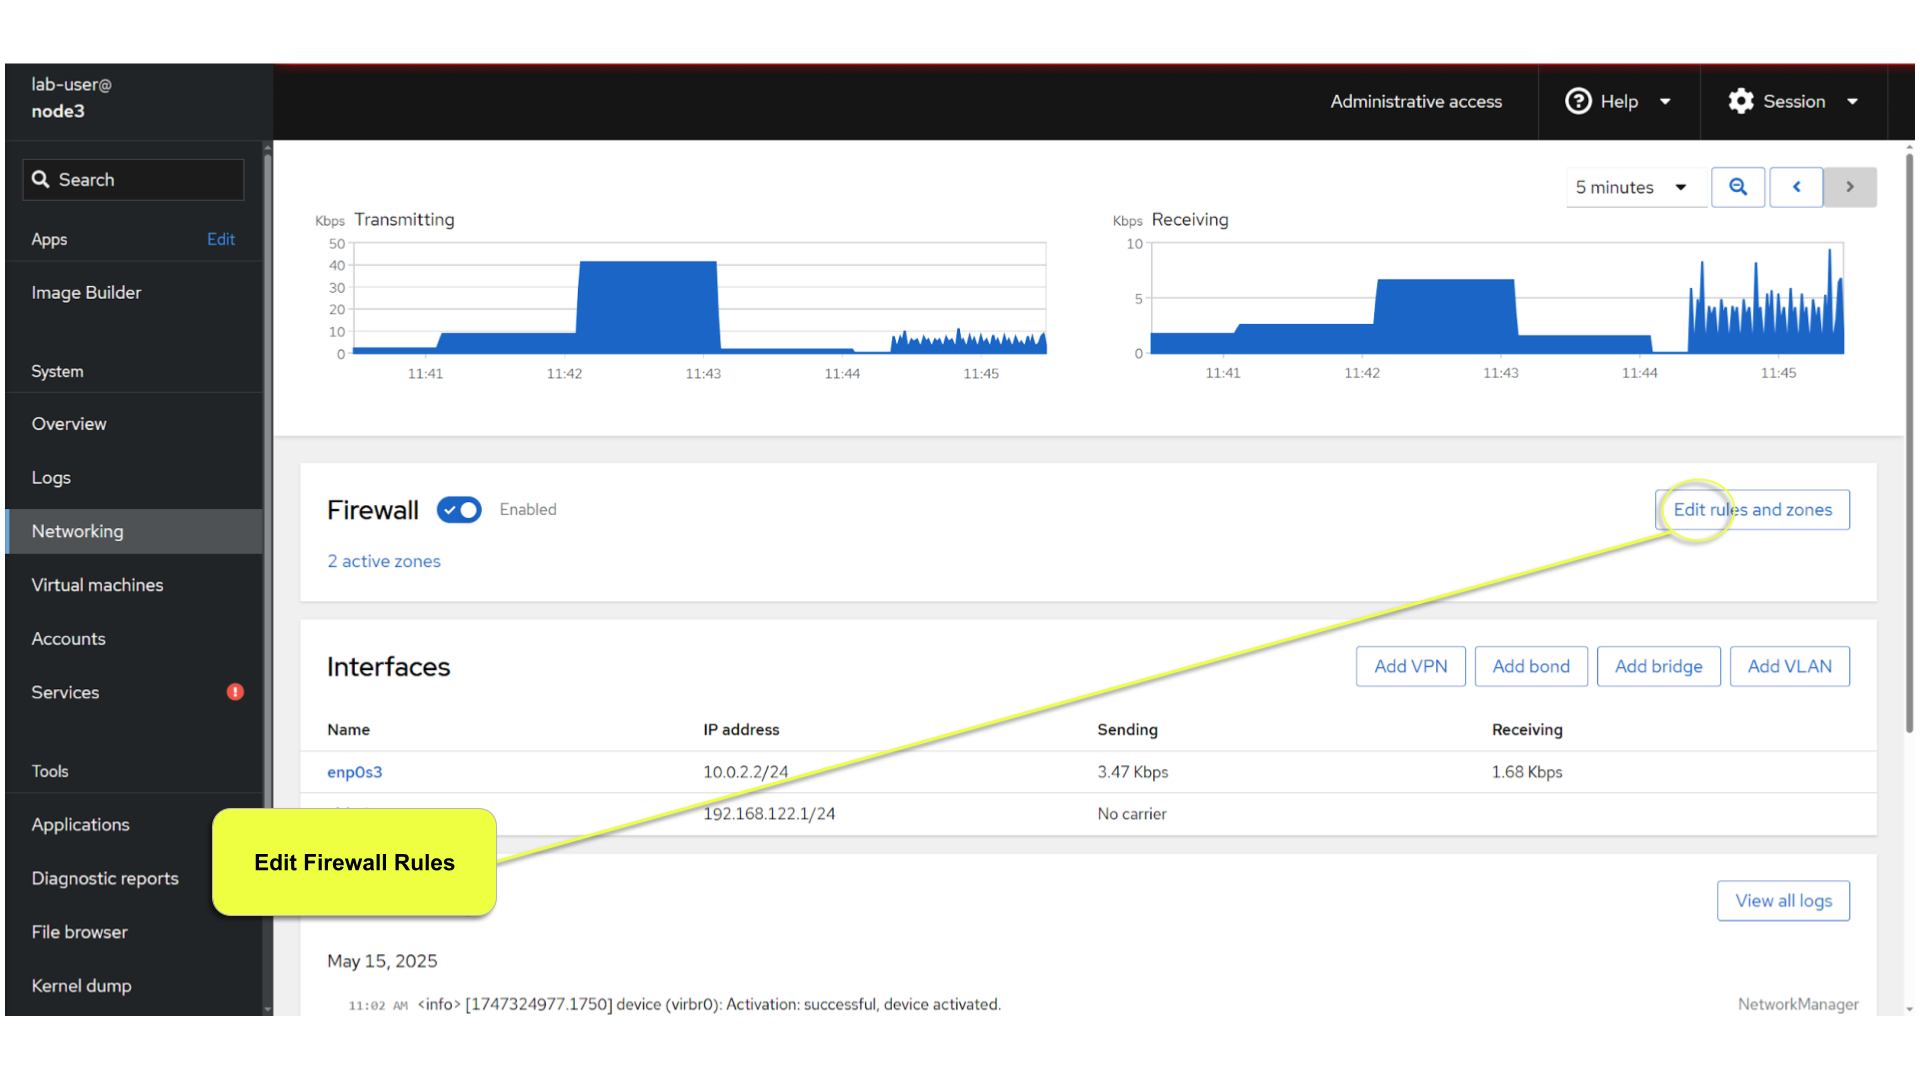Viewport: 1920px width, 1080px height.
Task: Go to the Accounts sidebar item
Action: (x=68, y=639)
